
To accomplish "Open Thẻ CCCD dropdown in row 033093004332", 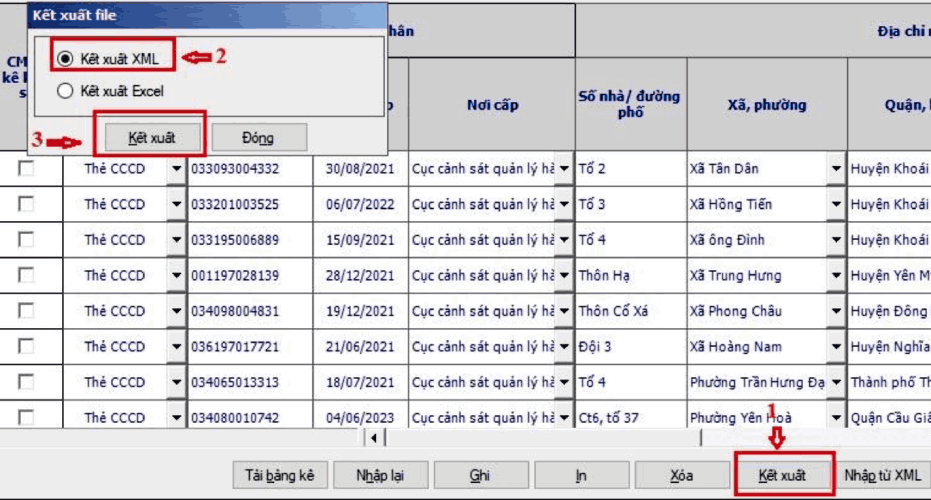I will 176,169.
